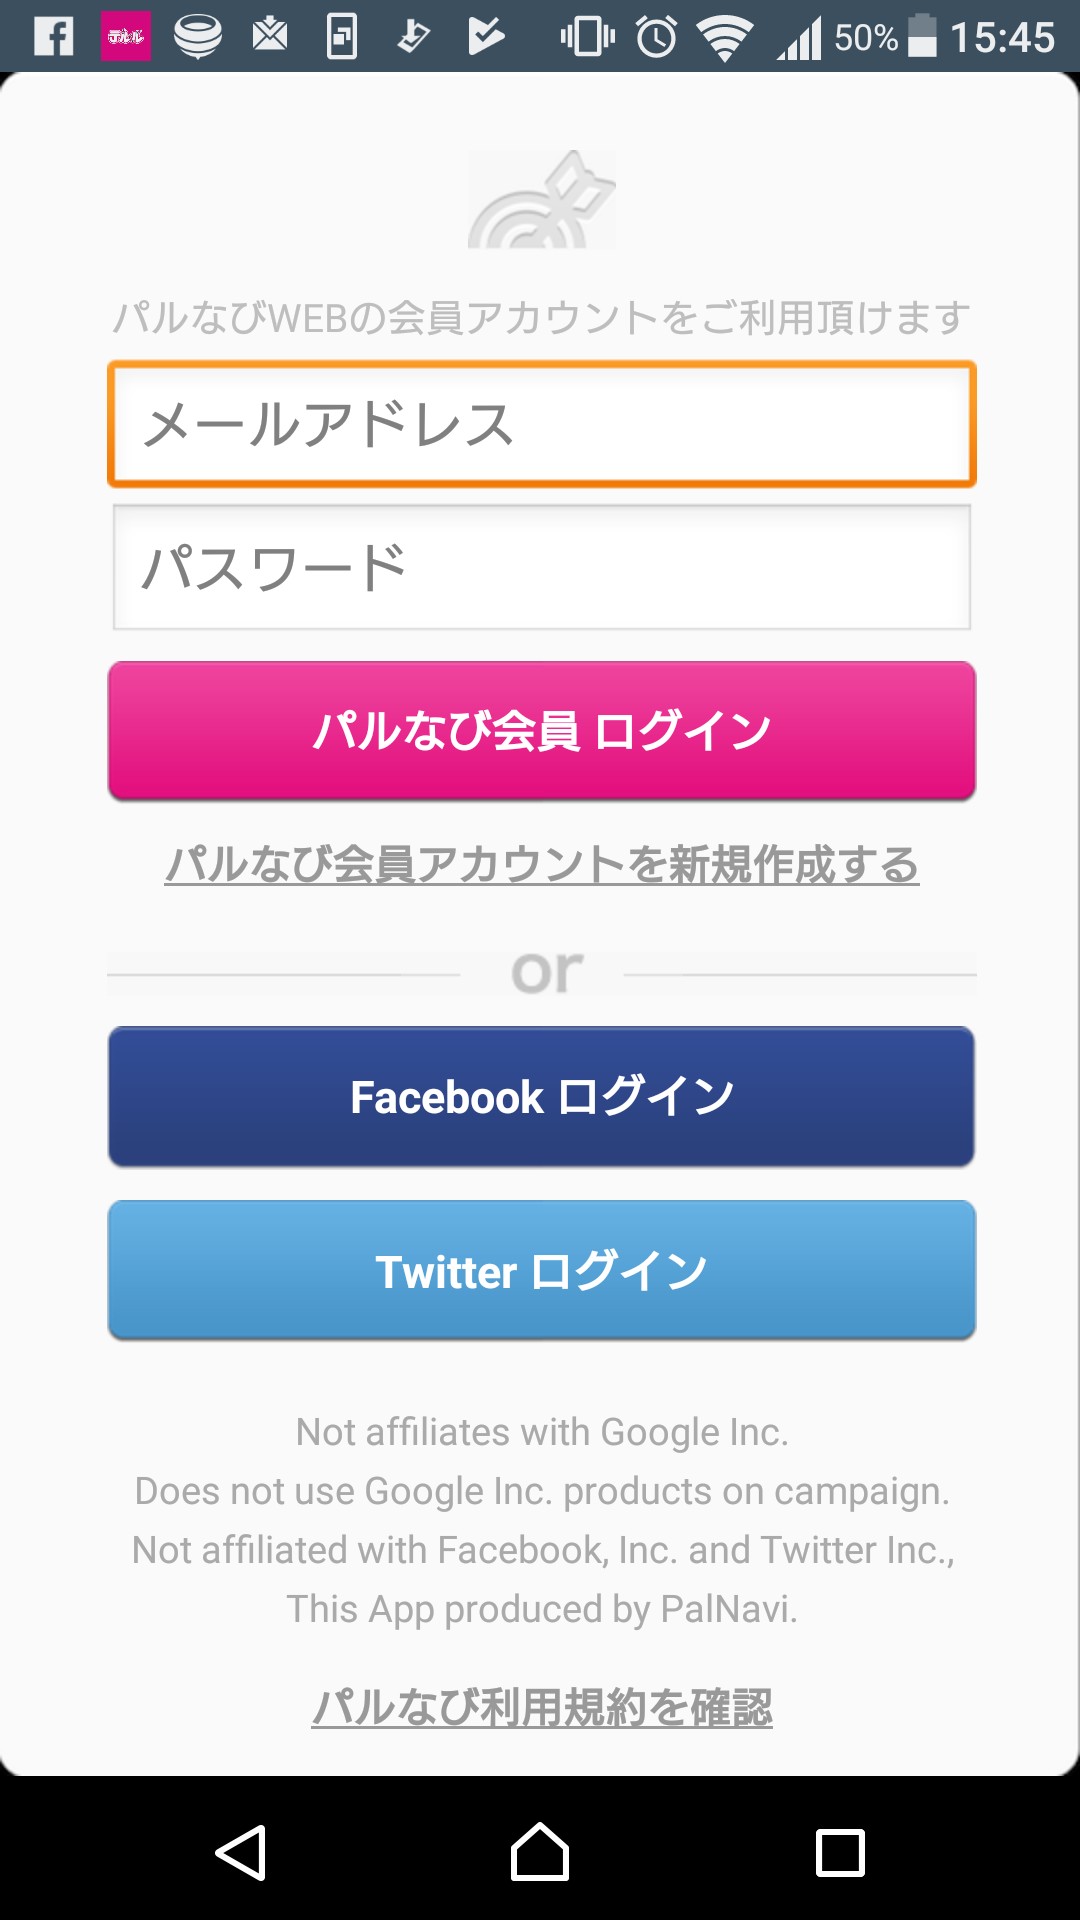Tap the alarm clock status icon

pos(657,37)
